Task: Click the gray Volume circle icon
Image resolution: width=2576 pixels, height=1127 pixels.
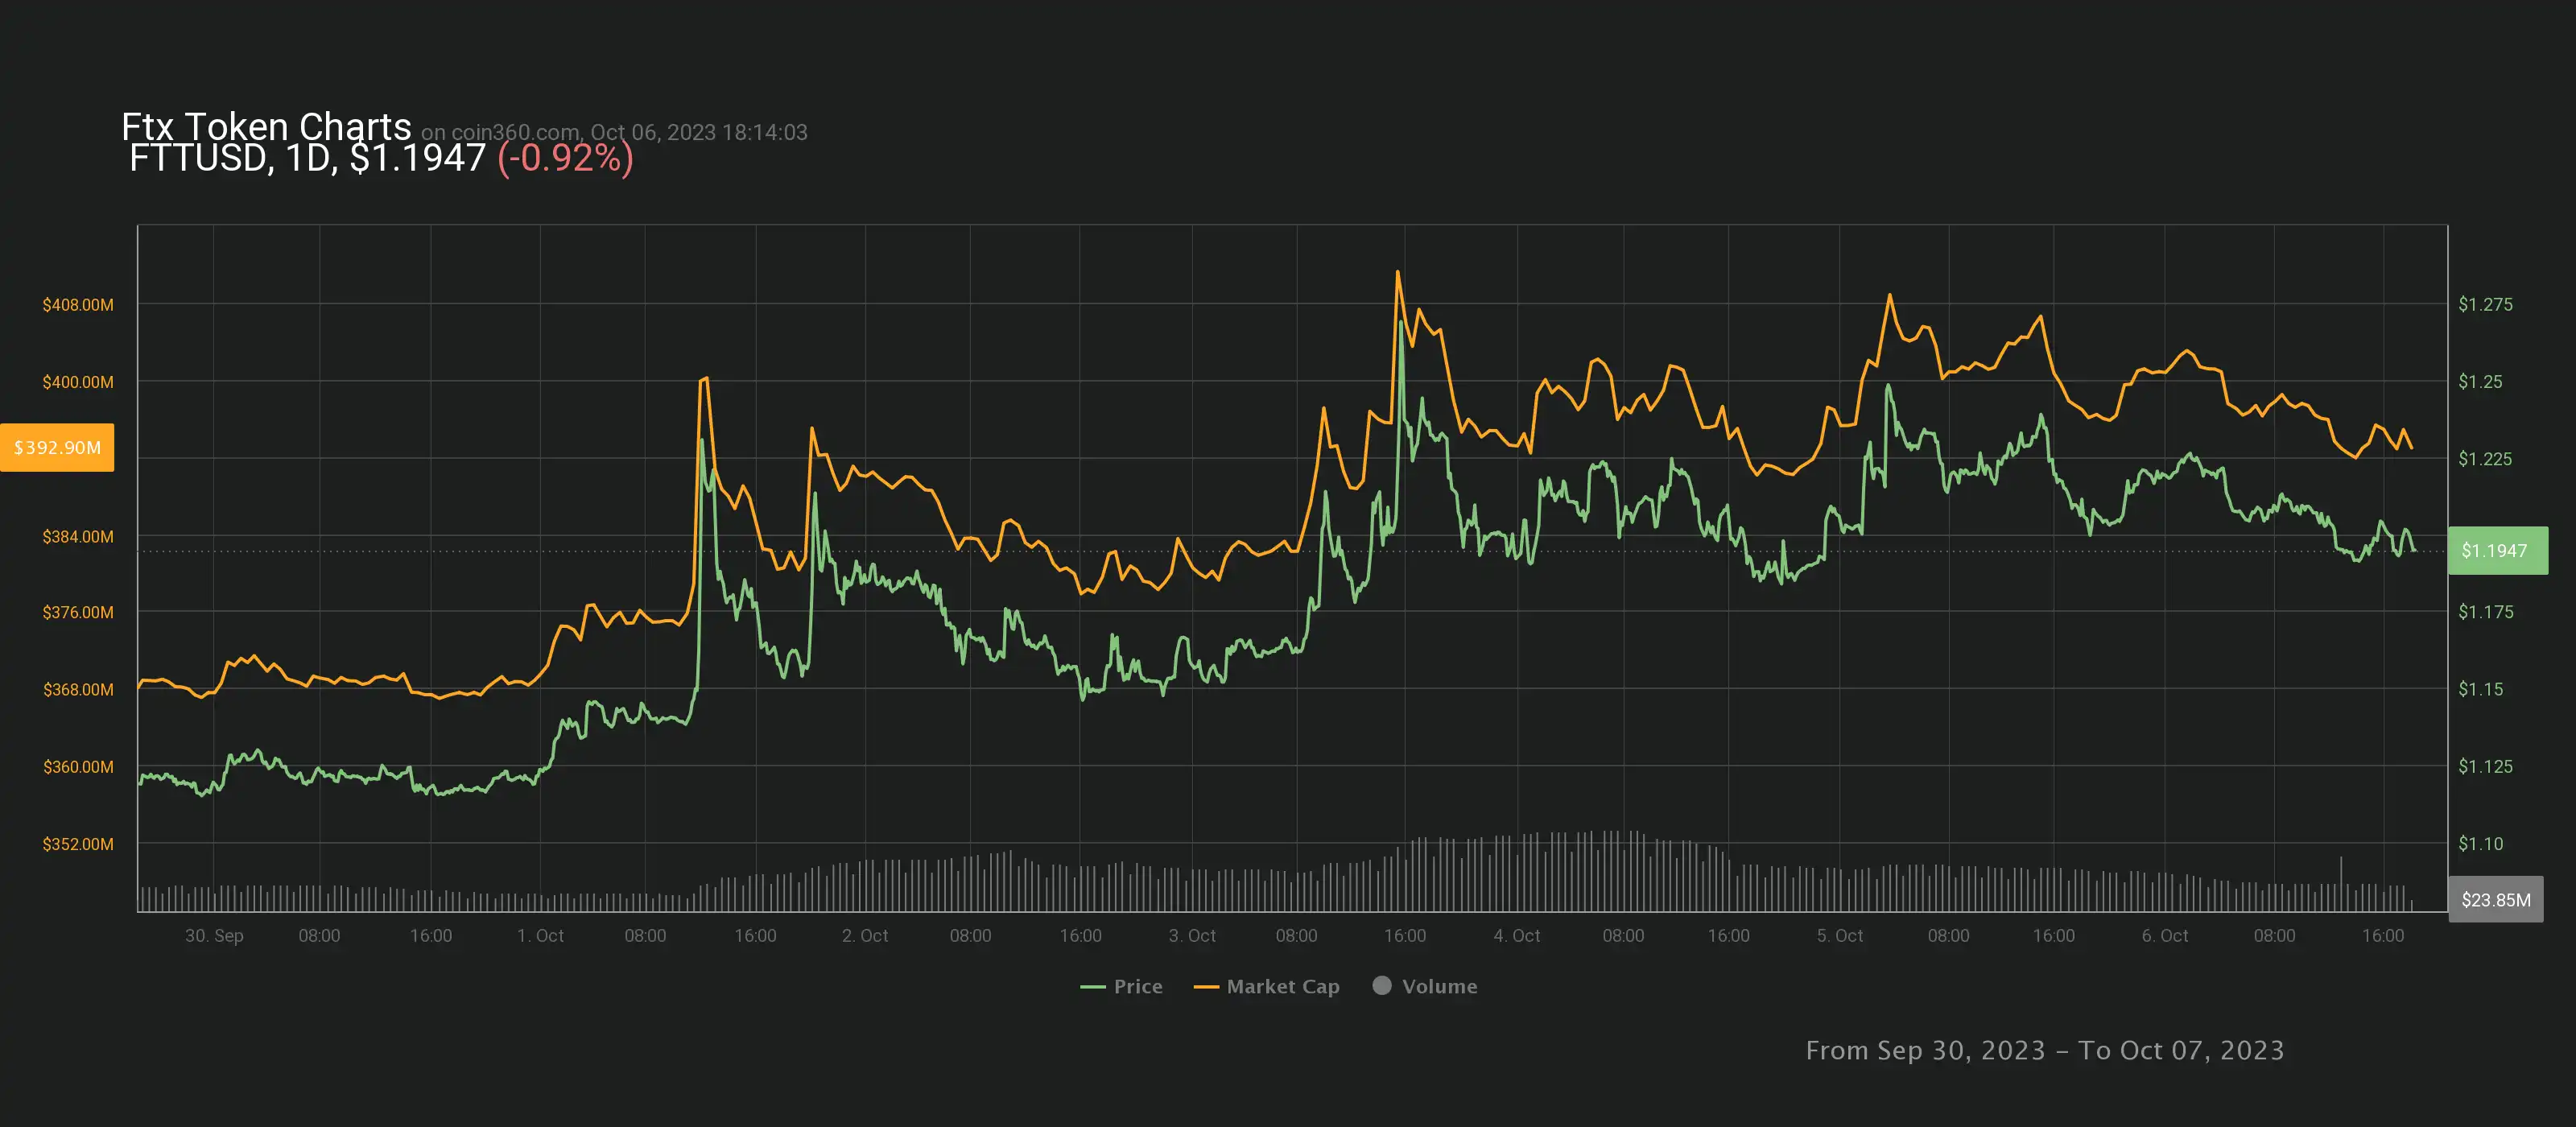Action: click(1382, 985)
